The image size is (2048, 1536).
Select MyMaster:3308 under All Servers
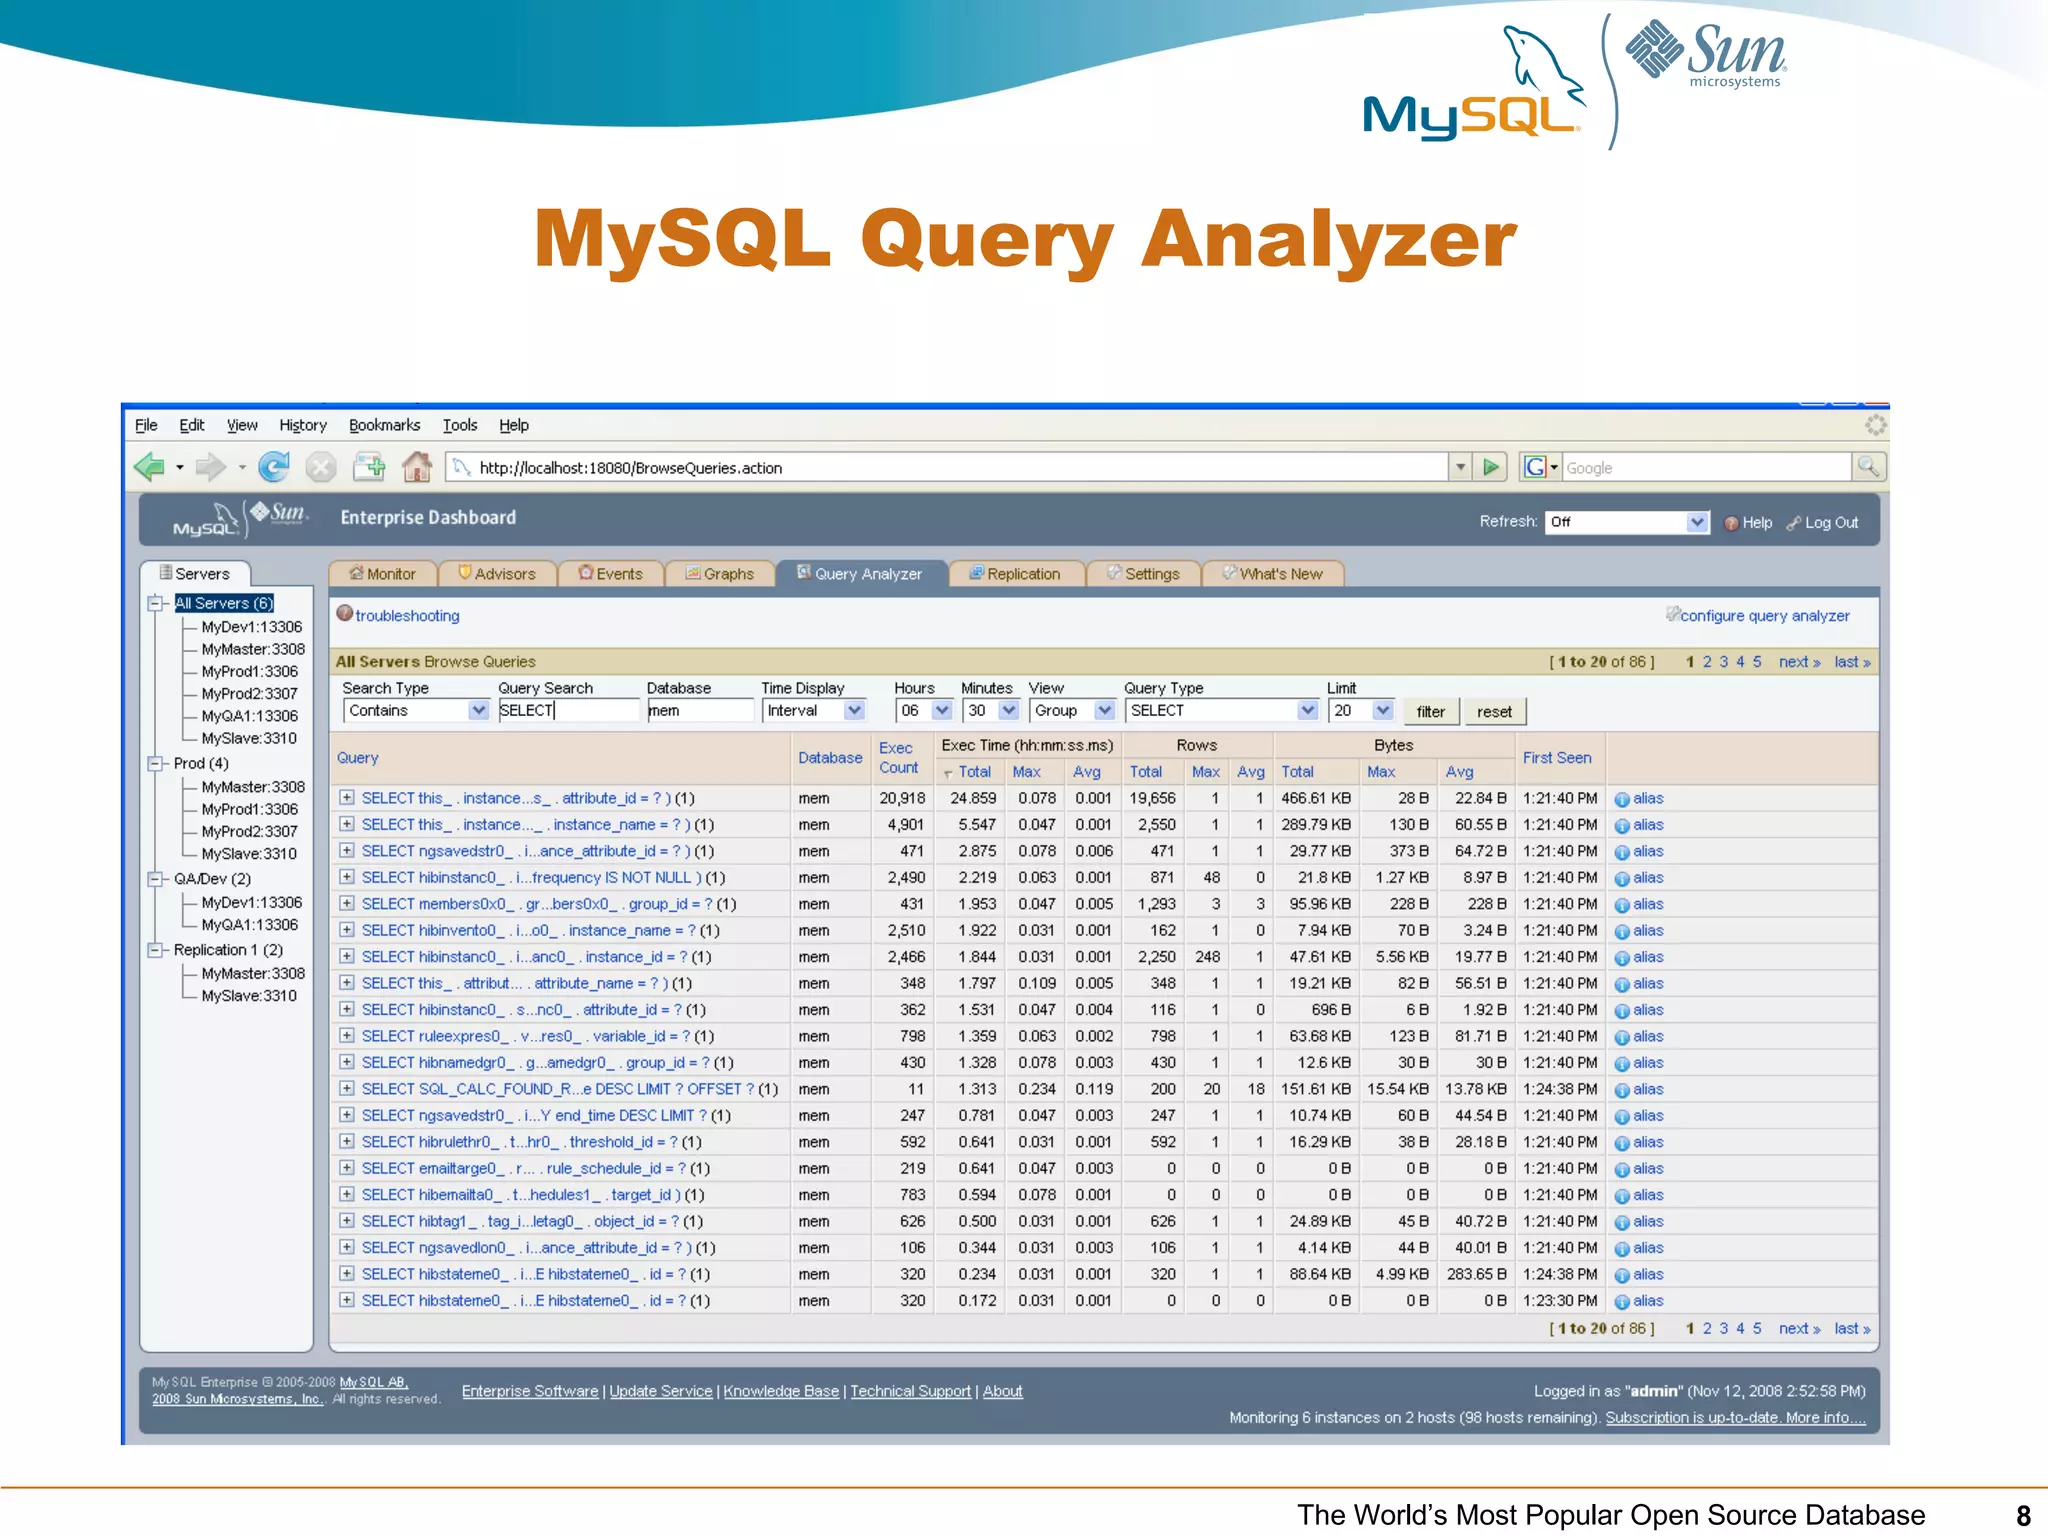click(x=253, y=649)
